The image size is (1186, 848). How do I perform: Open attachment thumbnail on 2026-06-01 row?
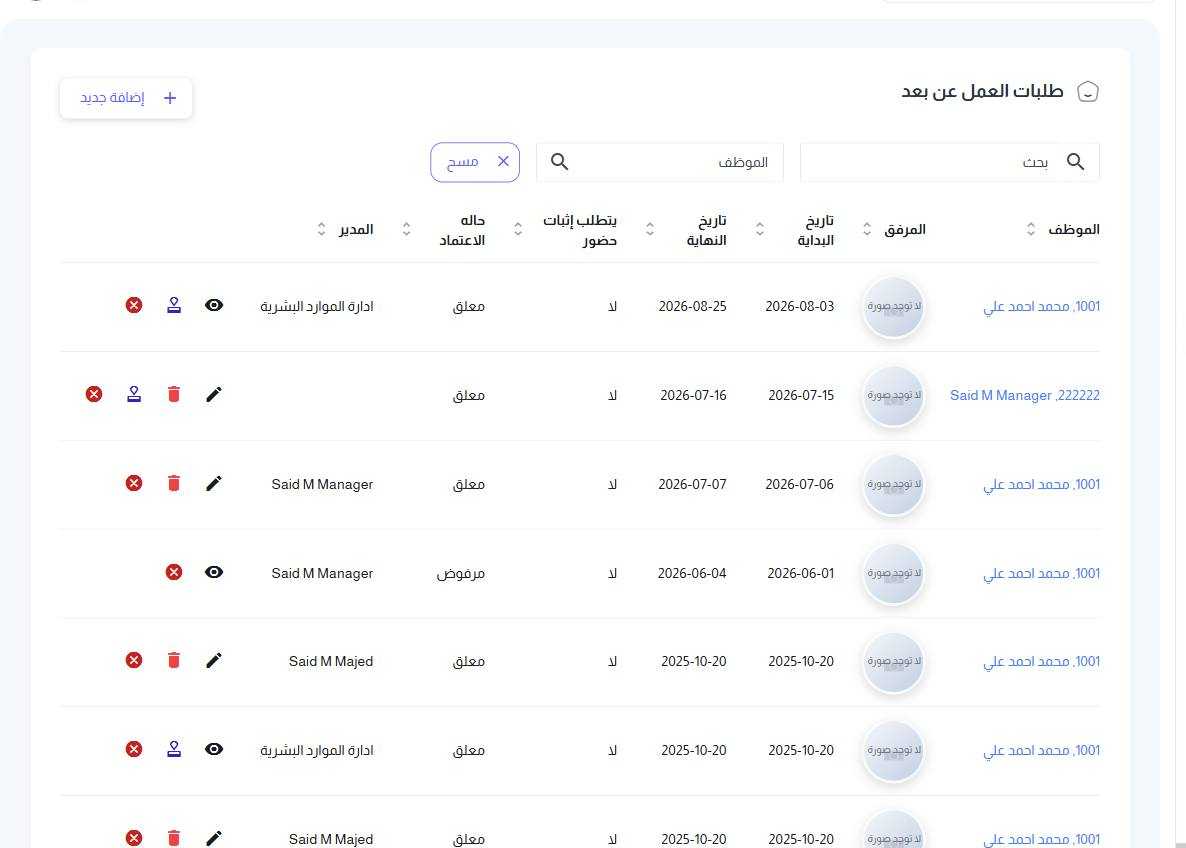point(893,573)
